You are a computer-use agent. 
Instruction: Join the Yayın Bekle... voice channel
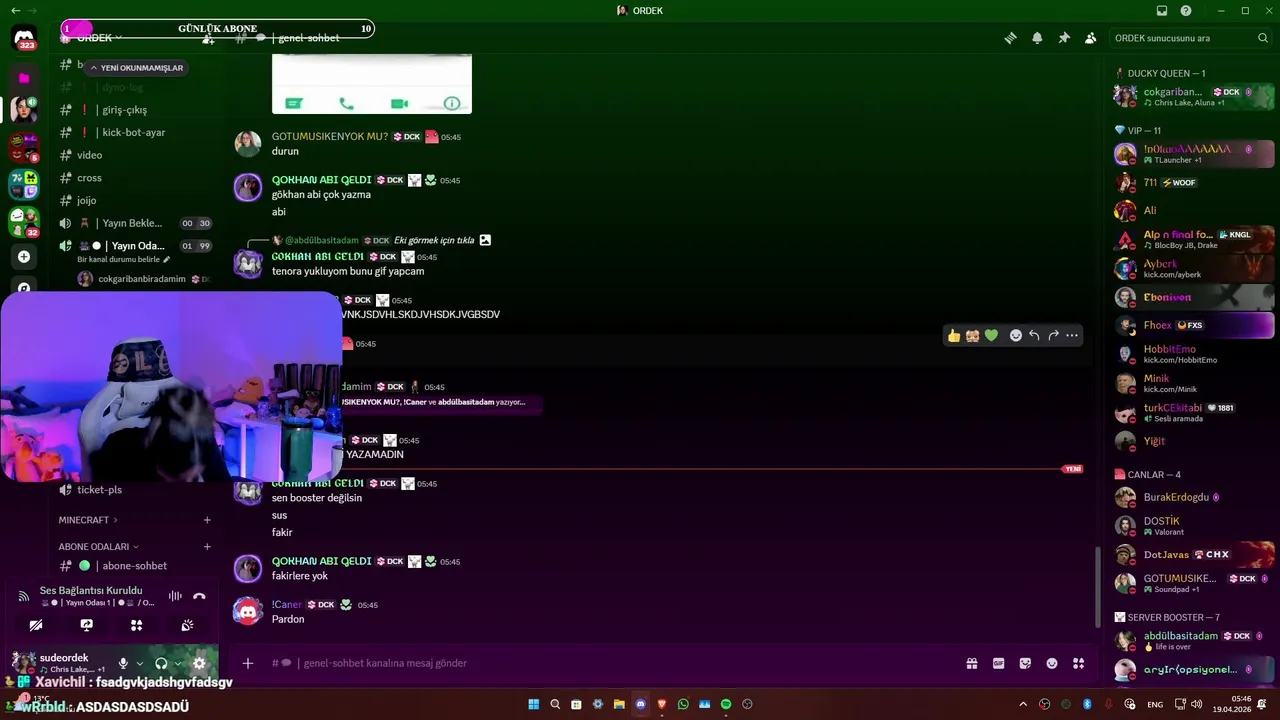[x=135, y=223]
